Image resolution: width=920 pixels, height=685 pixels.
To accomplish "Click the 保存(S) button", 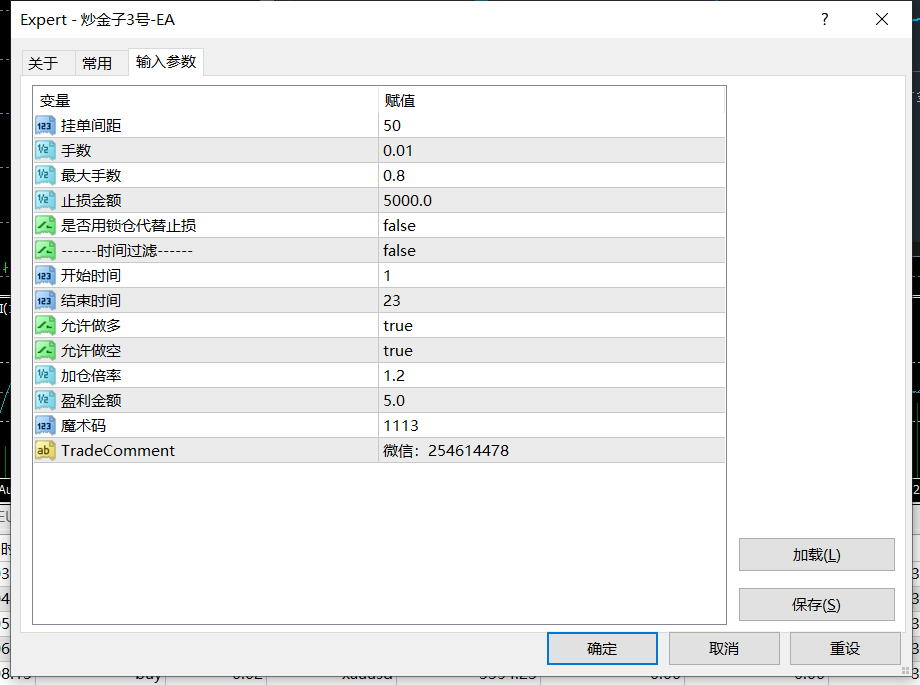I will pyautogui.click(x=817, y=604).
